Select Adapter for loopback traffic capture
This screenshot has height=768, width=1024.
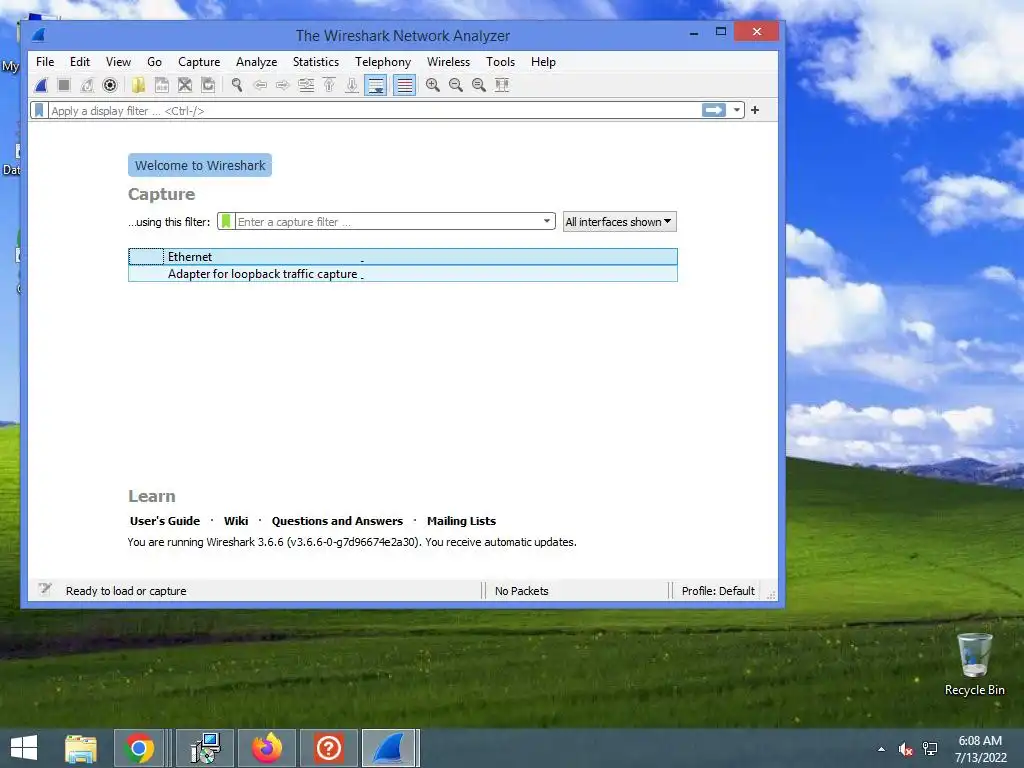403,274
